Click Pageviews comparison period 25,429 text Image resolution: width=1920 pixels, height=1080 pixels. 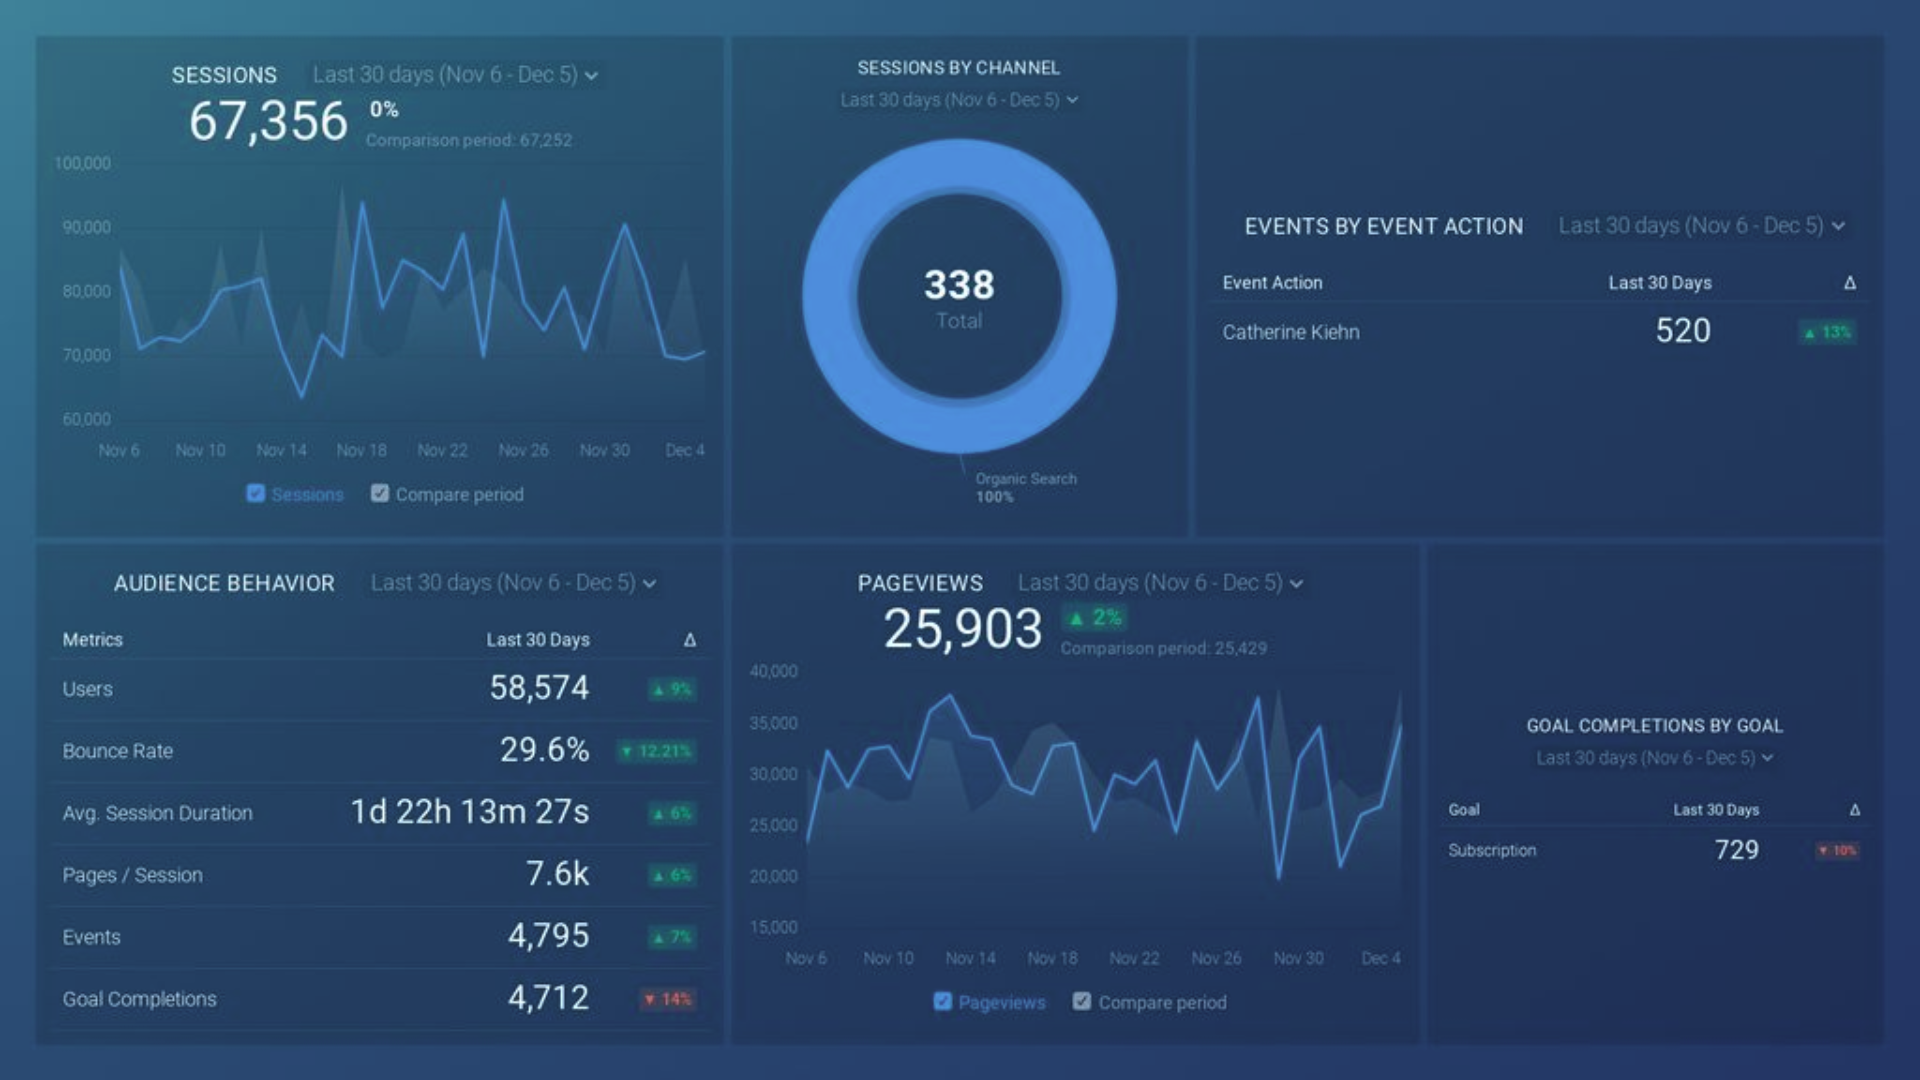[1163, 648]
